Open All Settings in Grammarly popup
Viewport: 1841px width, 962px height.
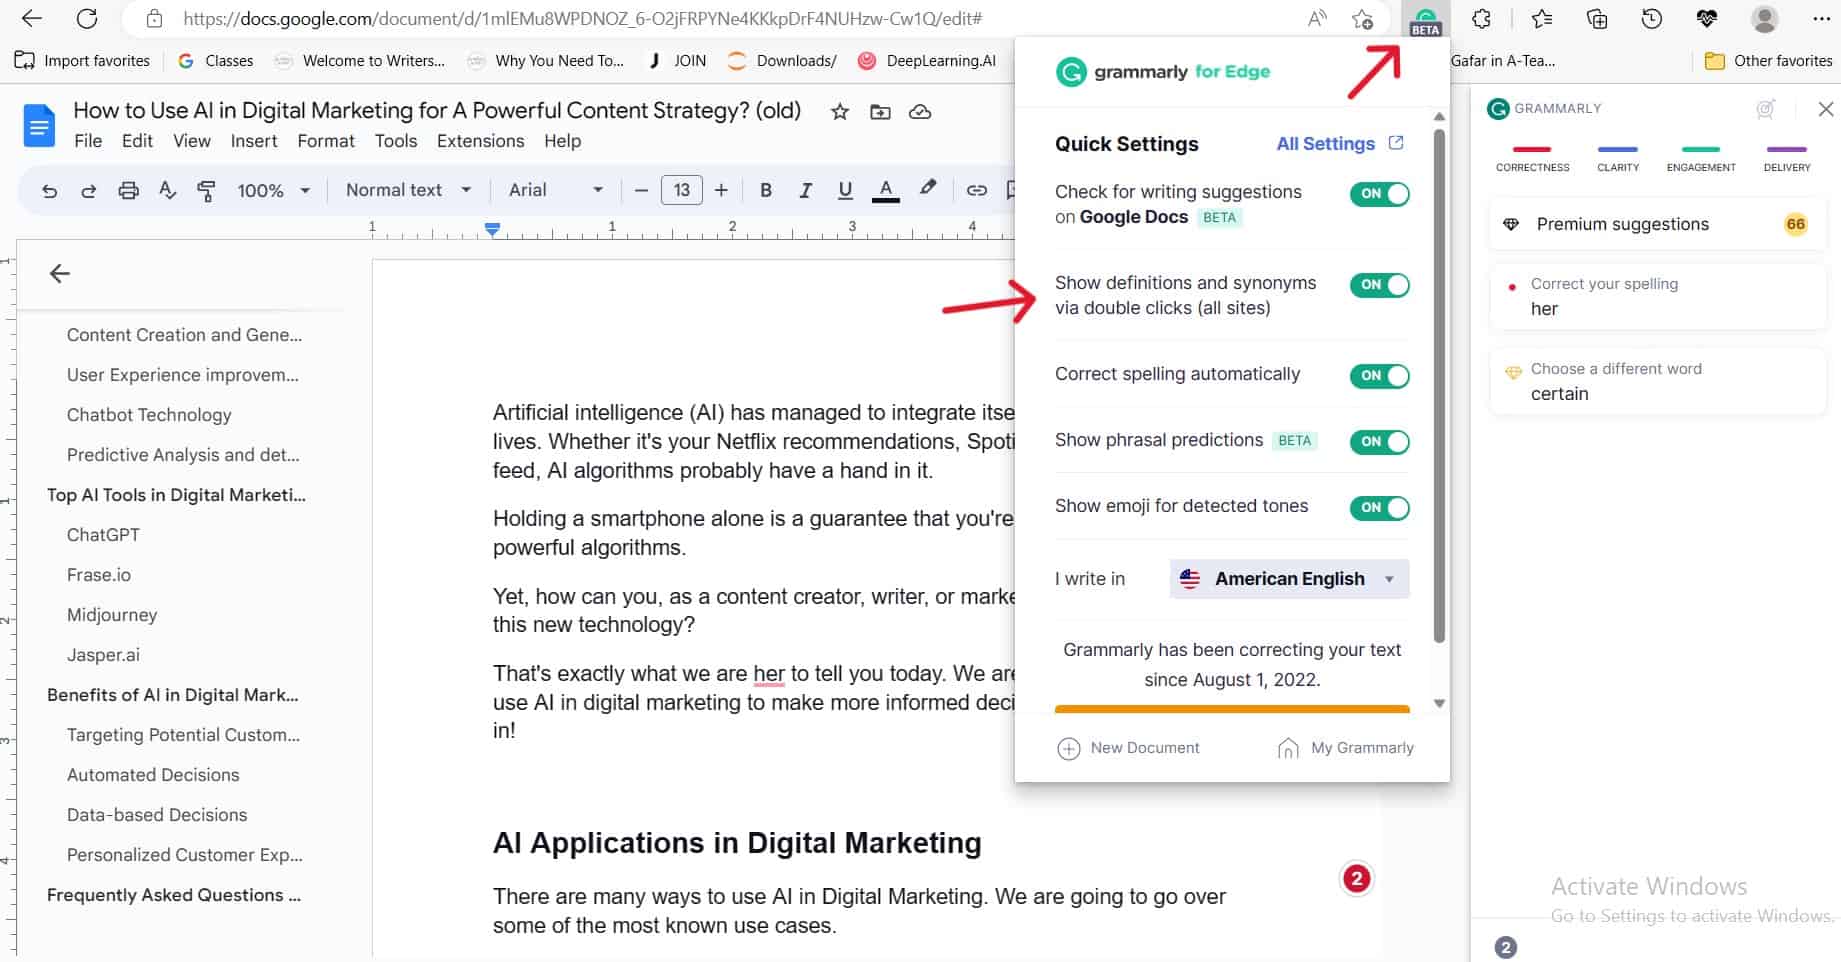(1327, 143)
